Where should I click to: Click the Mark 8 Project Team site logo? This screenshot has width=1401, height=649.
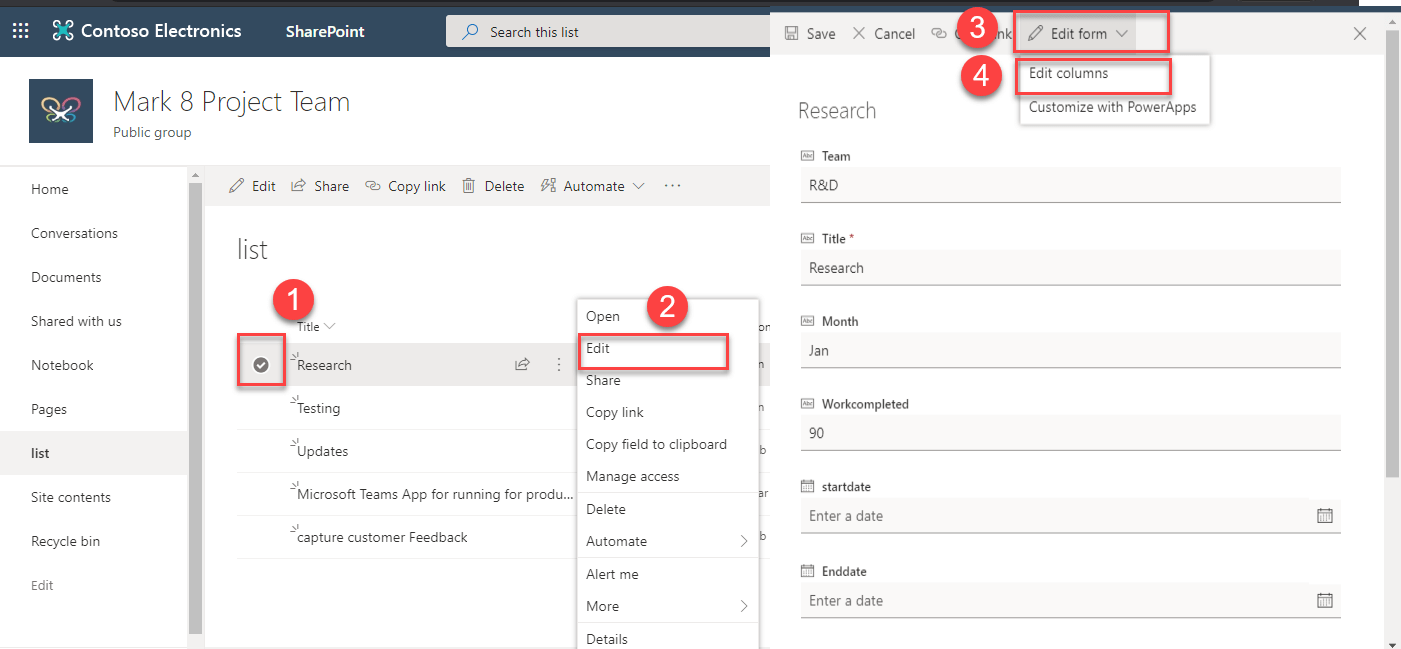[61, 111]
